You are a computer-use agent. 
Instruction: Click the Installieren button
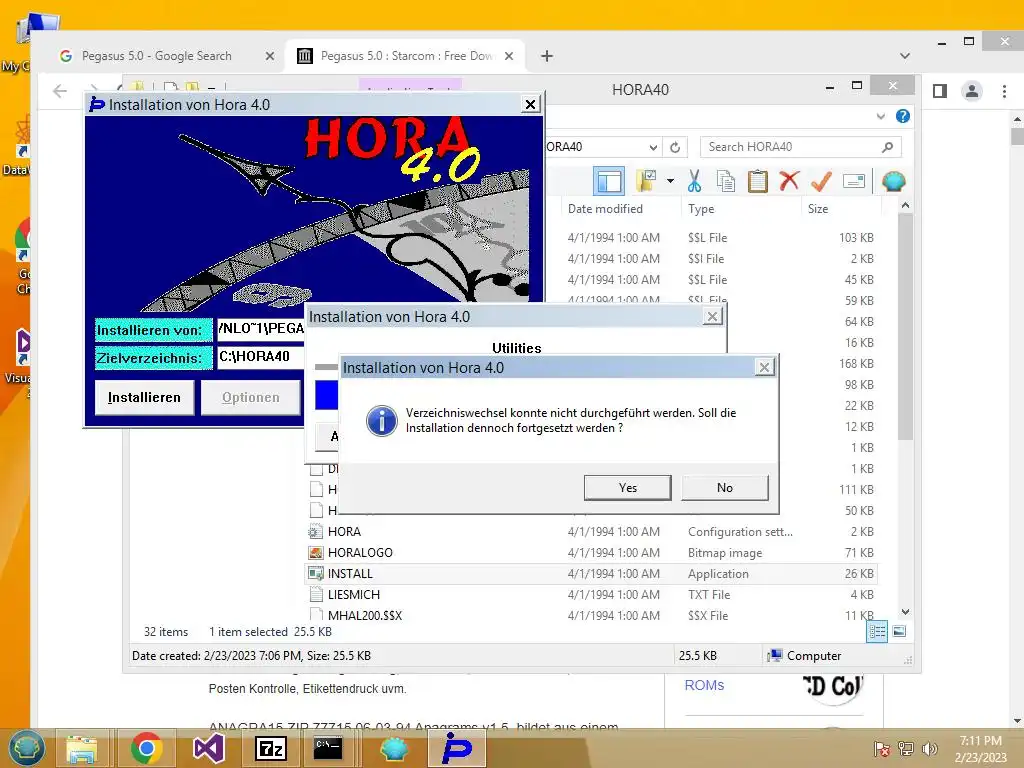(x=144, y=397)
